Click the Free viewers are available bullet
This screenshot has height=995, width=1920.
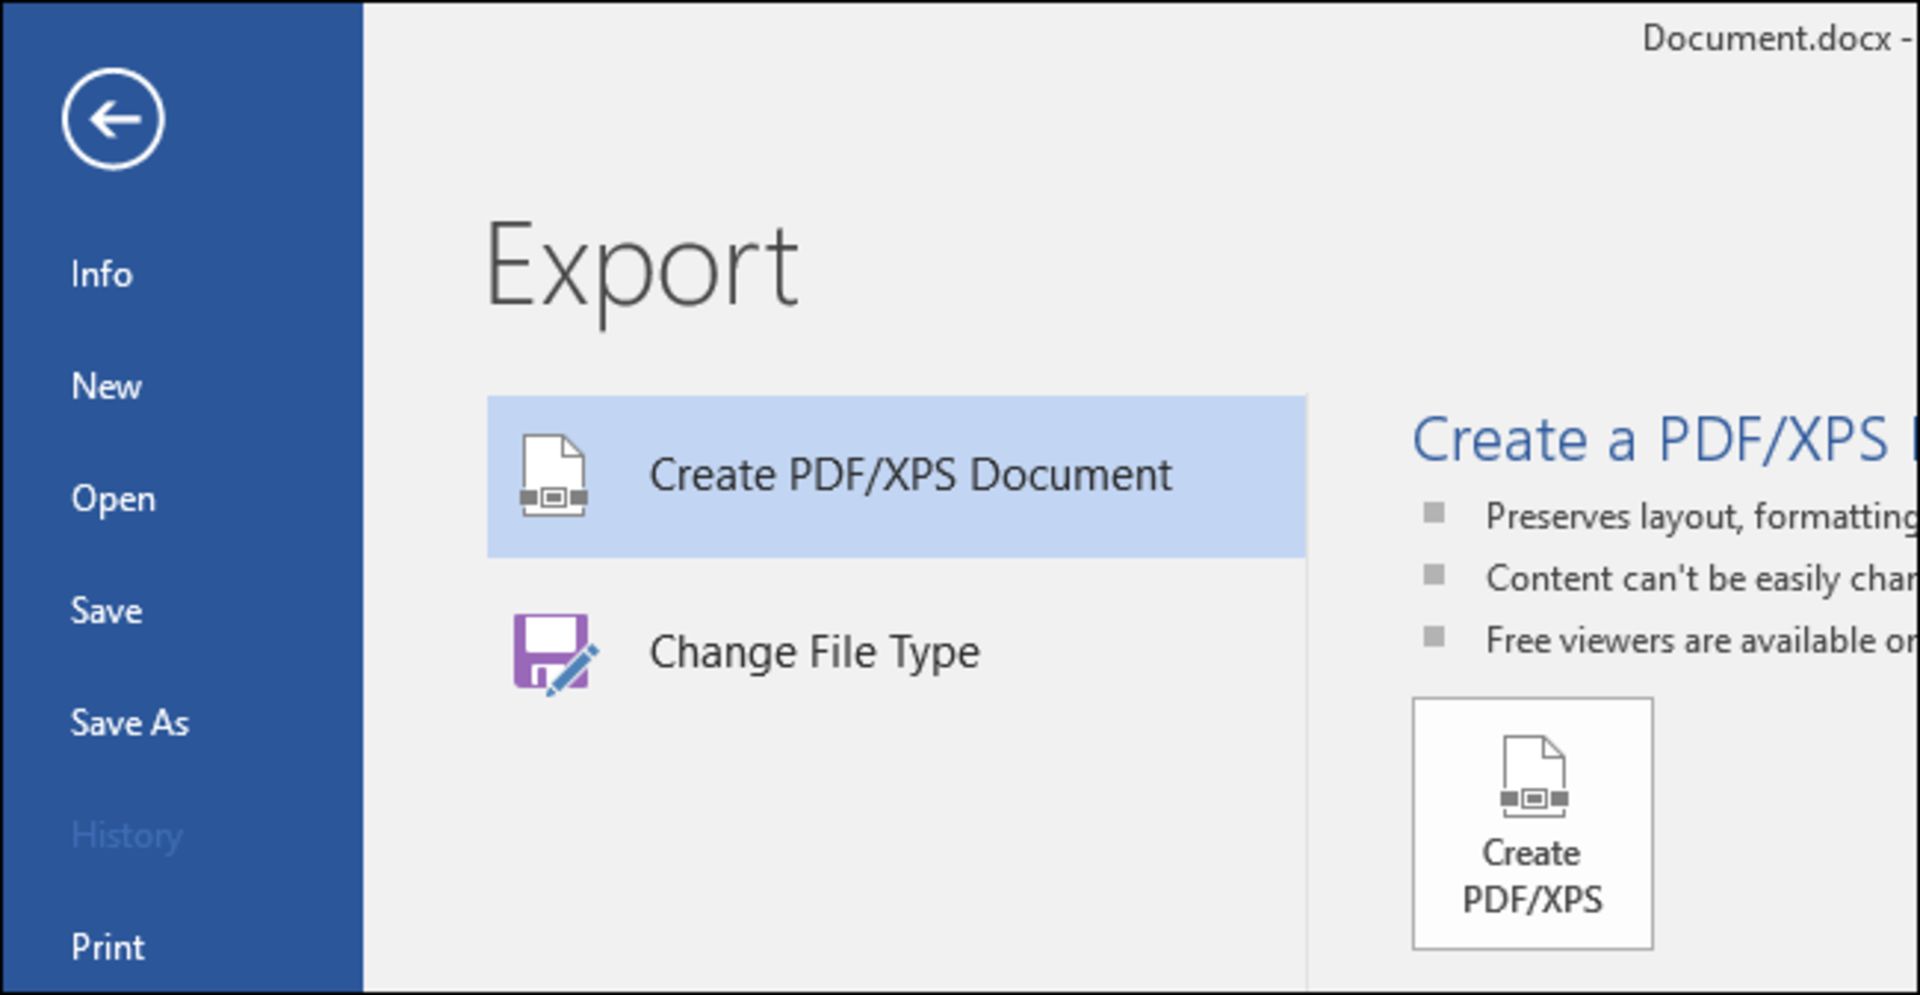pos(1698,641)
